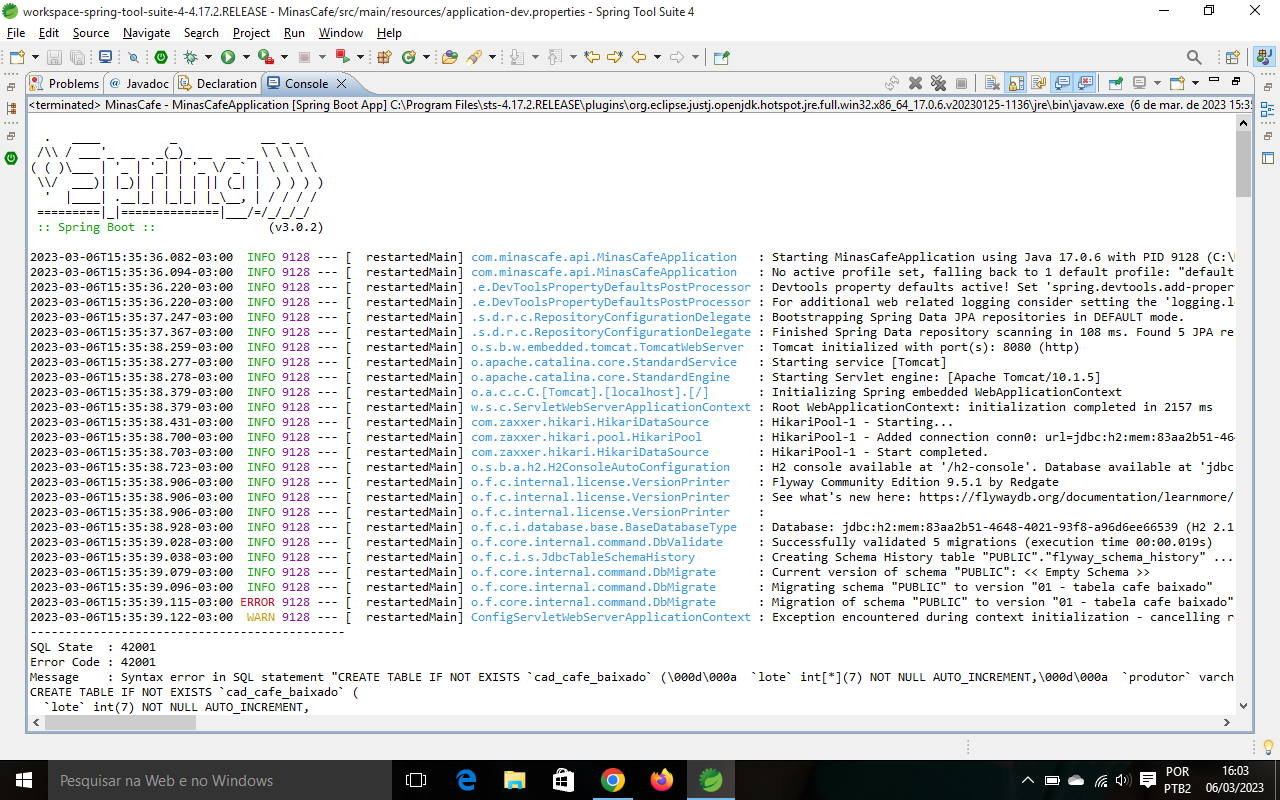Image resolution: width=1280 pixels, height=800 pixels.
Task: Toggle Word Wrap in the console
Action: pyautogui.click(x=1038, y=84)
